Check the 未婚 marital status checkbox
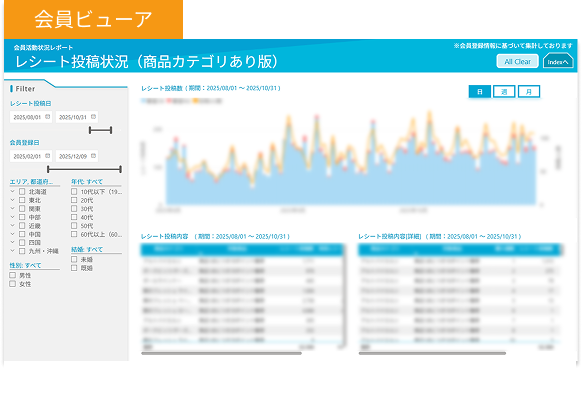Image resolution: width=582 pixels, height=400 pixels. pyautogui.click(x=74, y=259)
